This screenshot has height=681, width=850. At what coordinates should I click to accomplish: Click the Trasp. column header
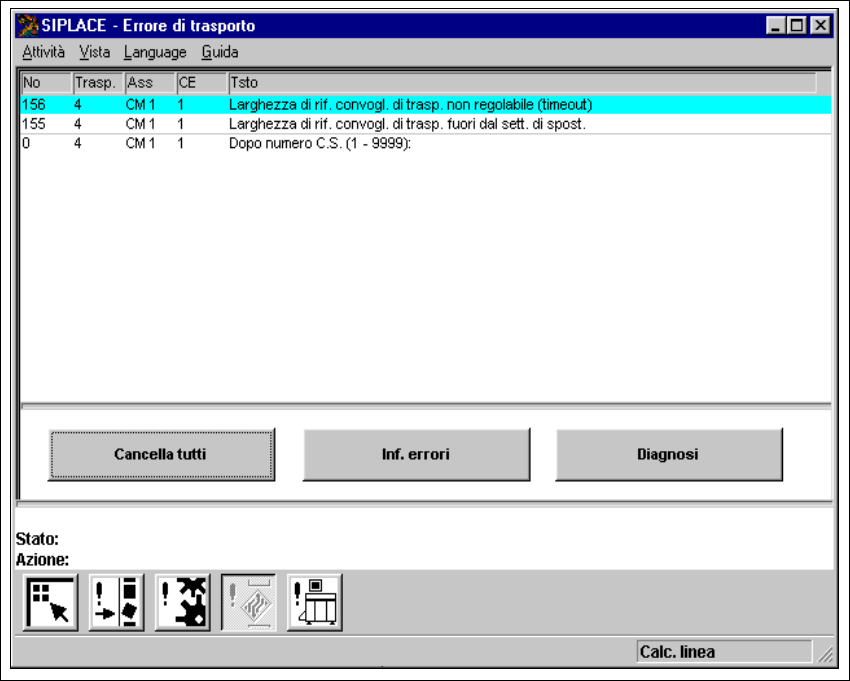click(98, 83)
